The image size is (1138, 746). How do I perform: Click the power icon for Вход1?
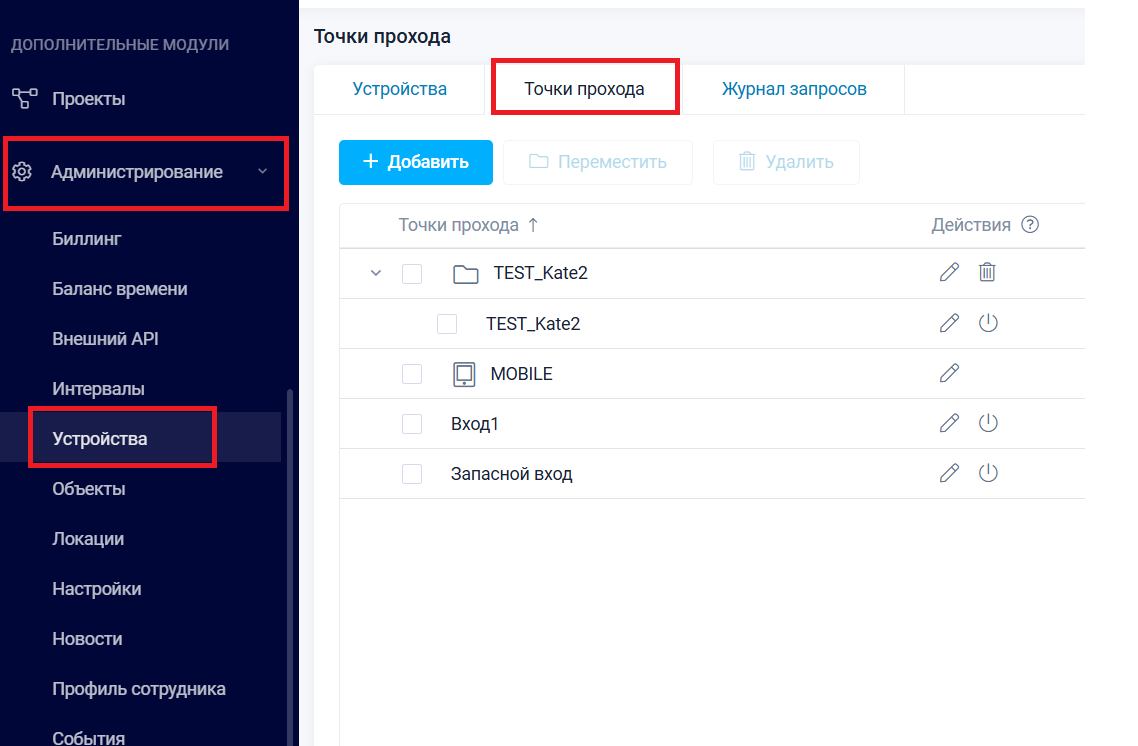pos(988,423)
